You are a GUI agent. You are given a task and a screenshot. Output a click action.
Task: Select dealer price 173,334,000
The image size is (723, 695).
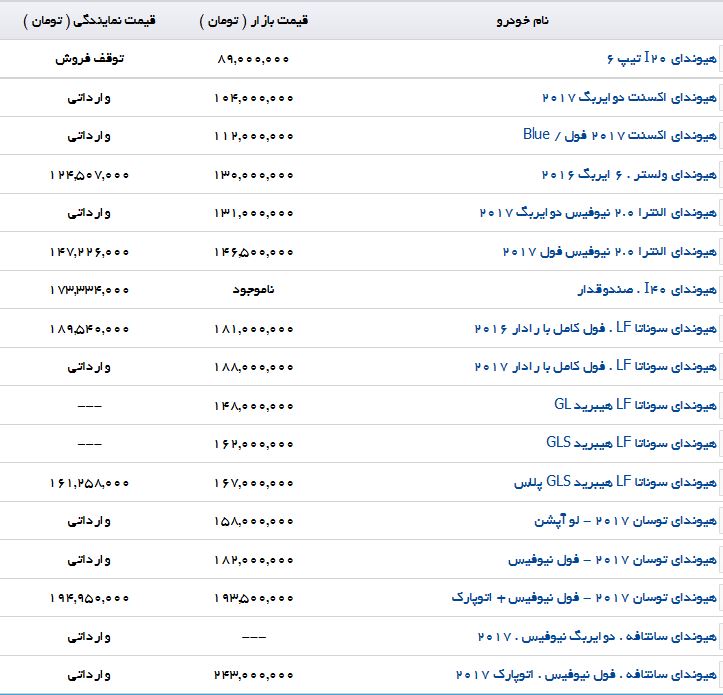click(89, 290)
